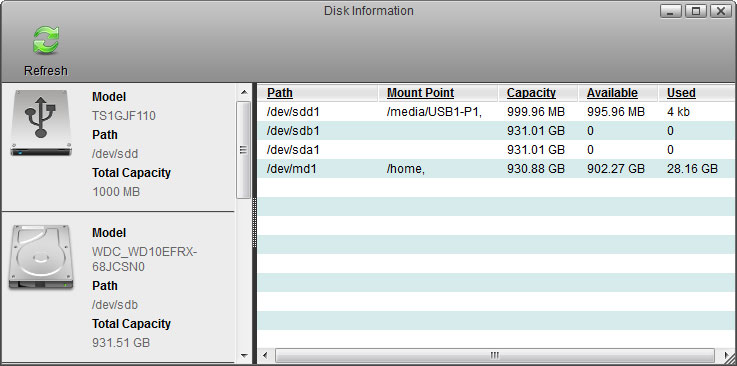
Task: Sort table by Capacity header
Action: 531,93
